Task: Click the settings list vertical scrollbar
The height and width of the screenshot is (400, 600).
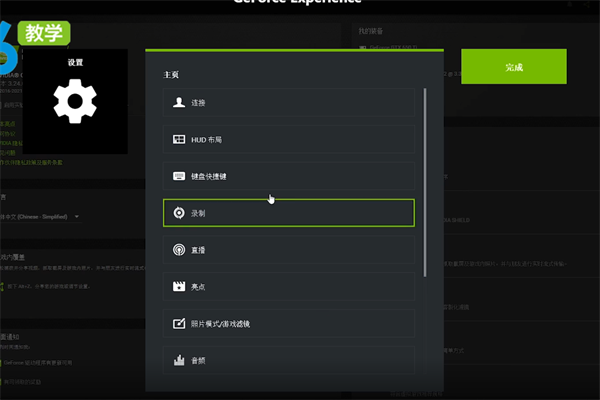Action: (425, 180)
